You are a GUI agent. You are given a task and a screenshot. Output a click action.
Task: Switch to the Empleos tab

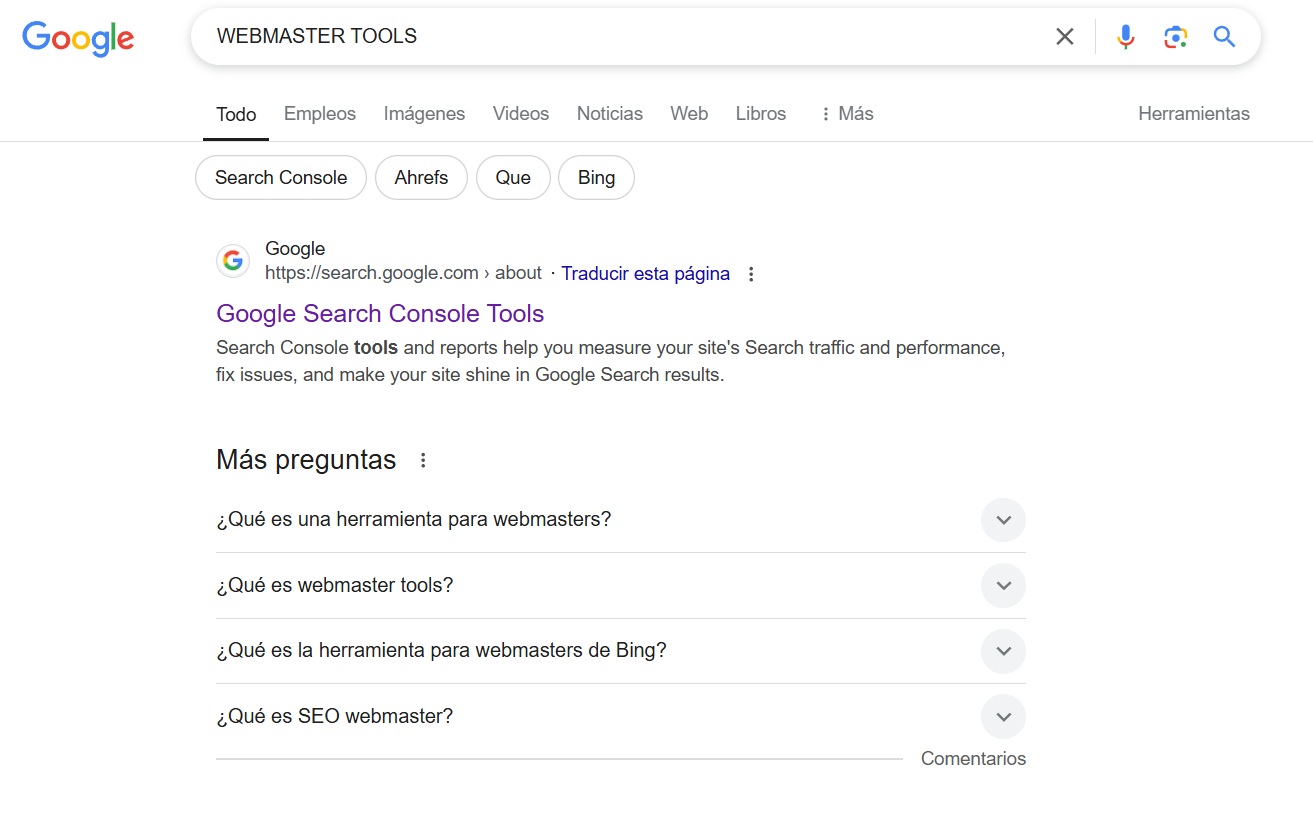click(320, 114)
